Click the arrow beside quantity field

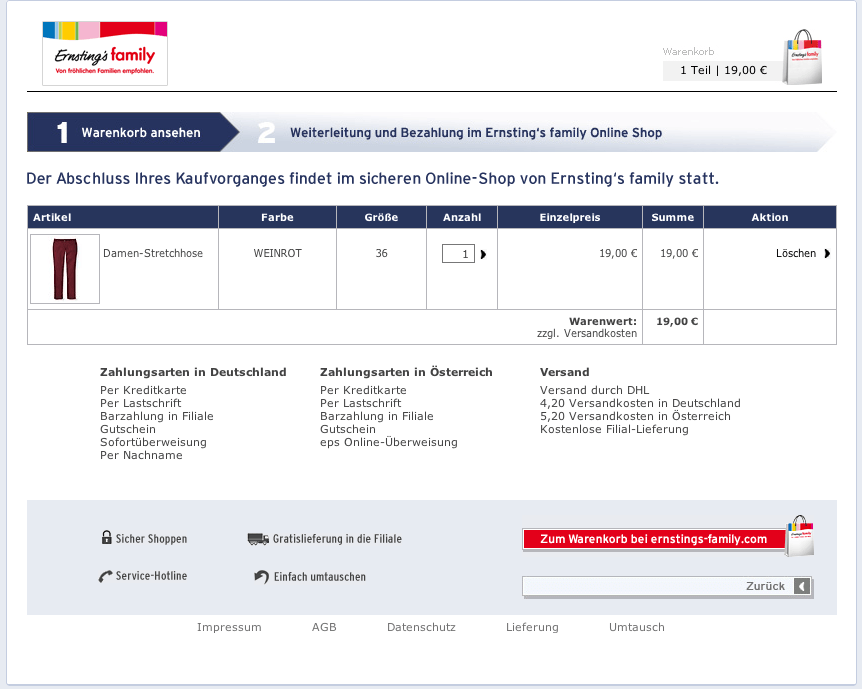483,255
